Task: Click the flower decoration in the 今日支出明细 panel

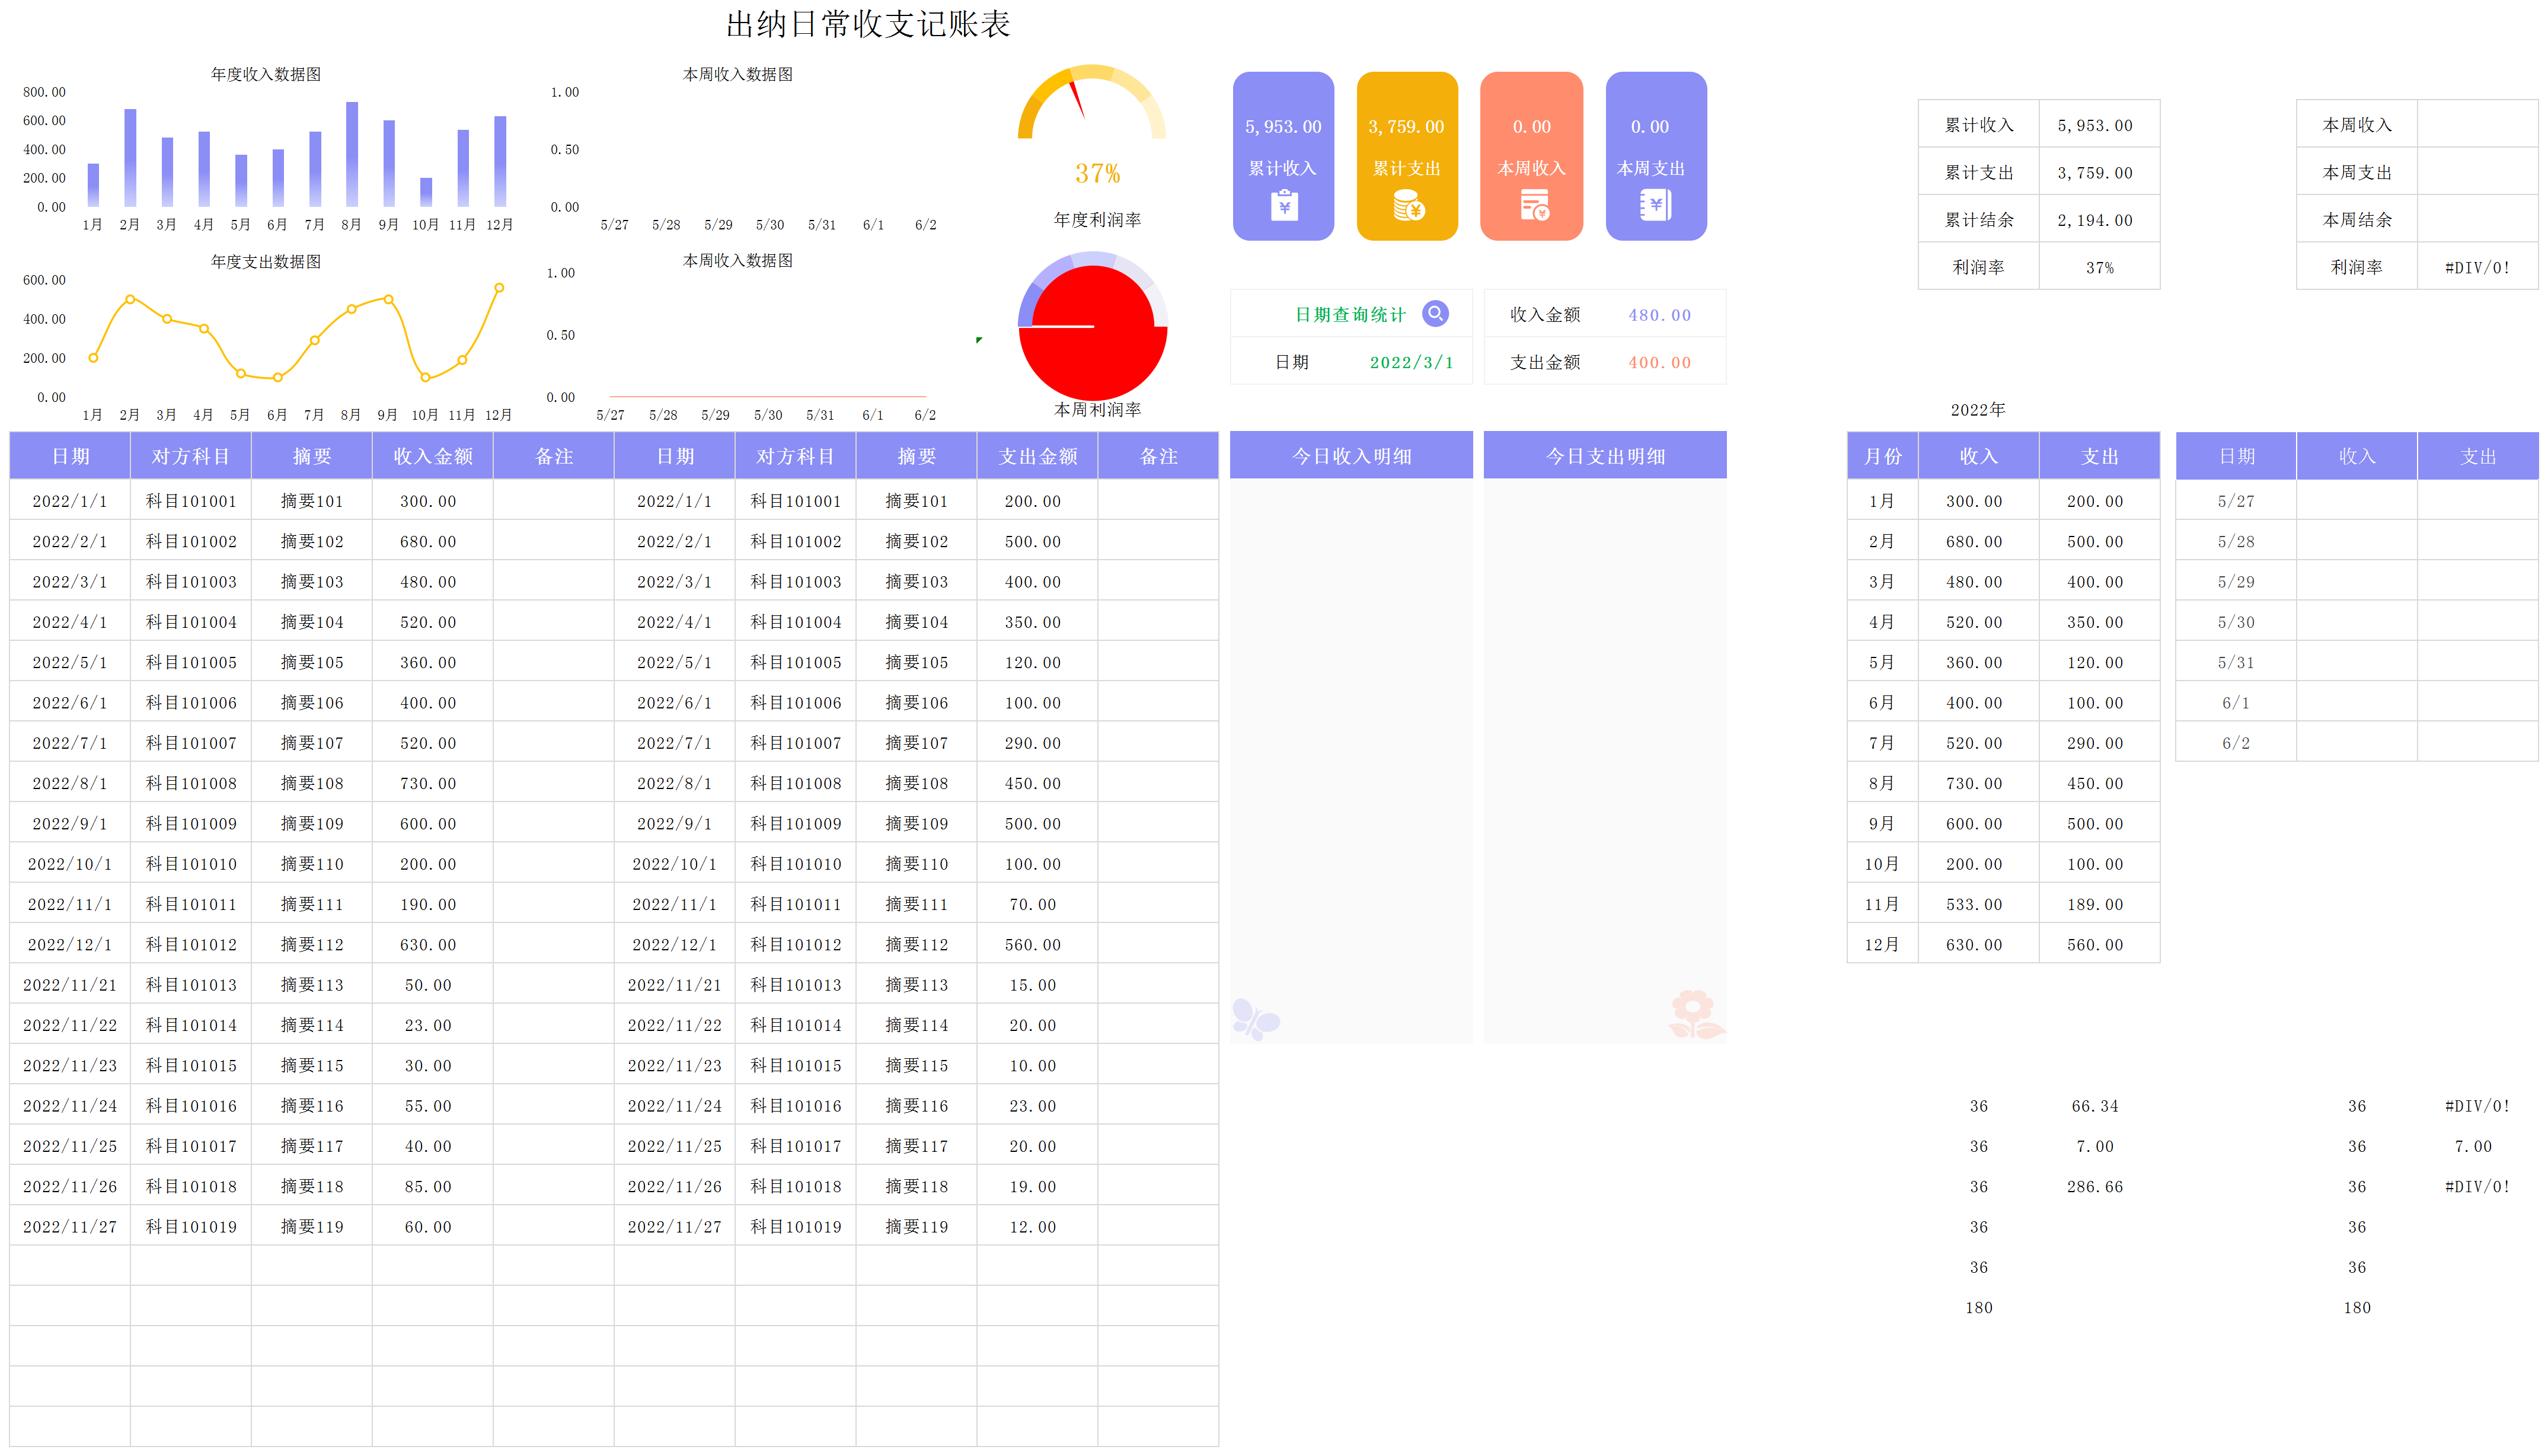Action: click(1695, 1014)
